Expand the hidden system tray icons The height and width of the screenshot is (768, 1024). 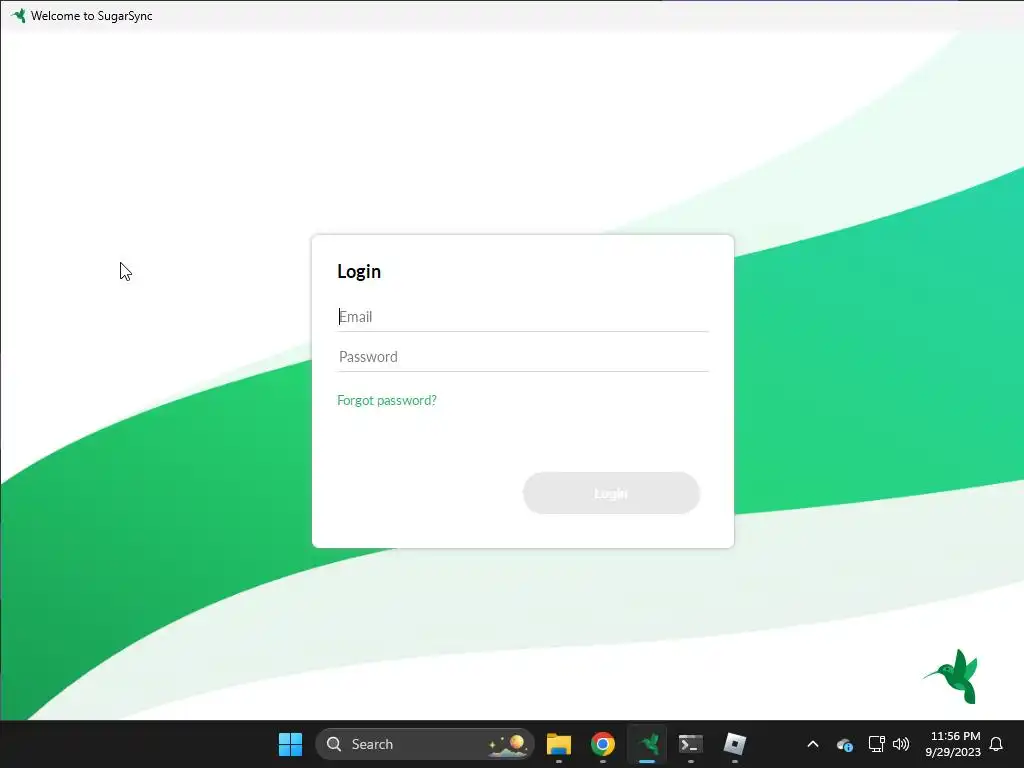click(813, 744)
